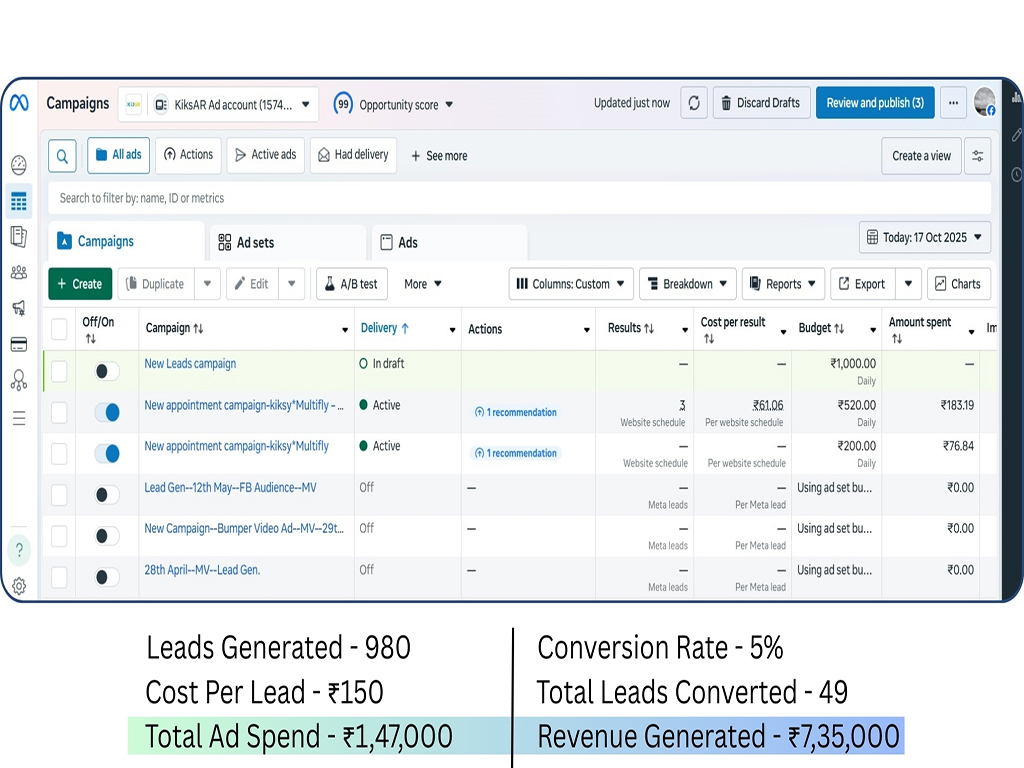This screenshot has width=1024, height=768.
Task: Select the Campaigns grid icon in the sidebar
Action: [x=18, y=201]
